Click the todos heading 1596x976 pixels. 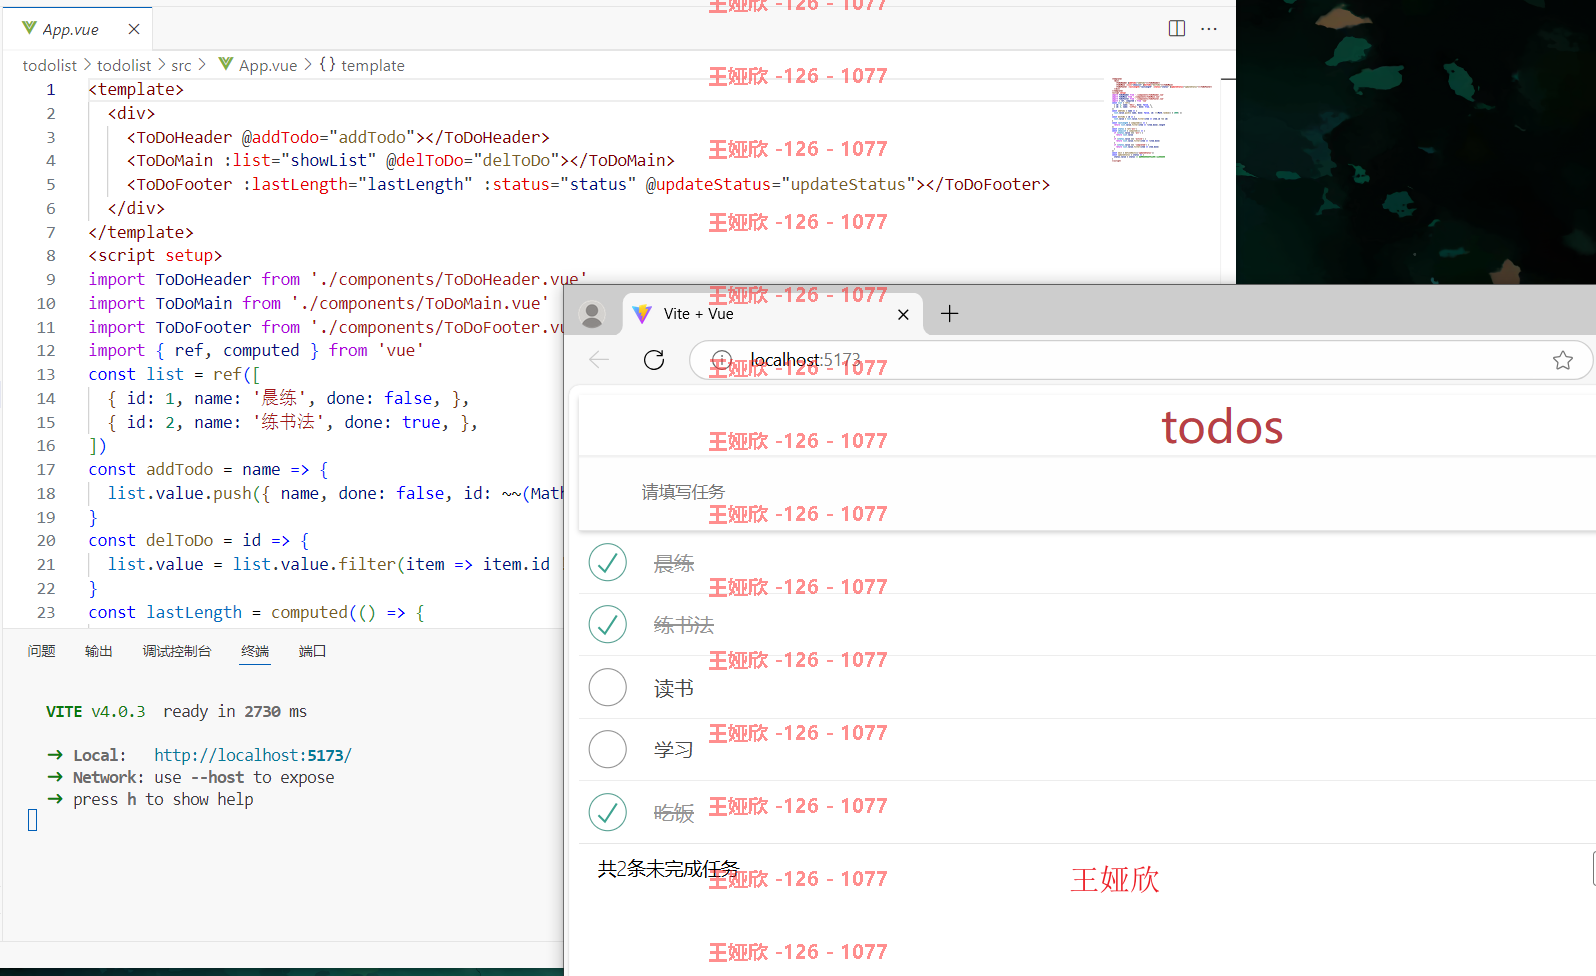[x=1222, y=427]
